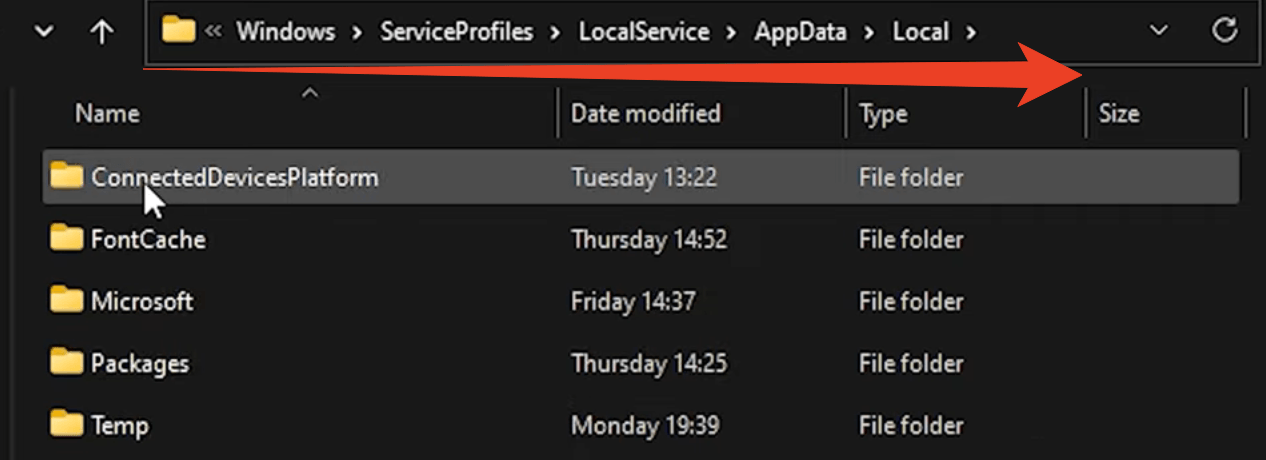Click the FontCache folder icon
Image resolution: width=1266 pixels, height=460 pixels.
(x=66, y=238)
